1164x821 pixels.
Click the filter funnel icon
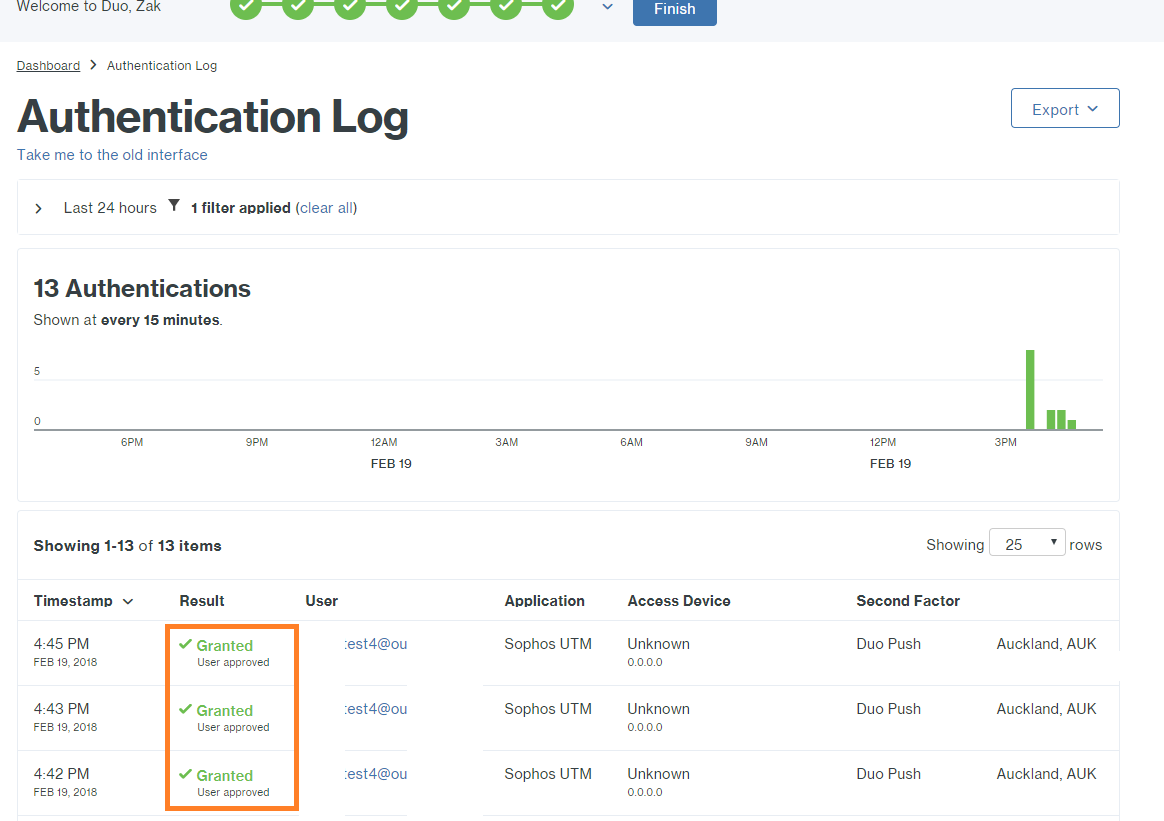click(174, 206)
